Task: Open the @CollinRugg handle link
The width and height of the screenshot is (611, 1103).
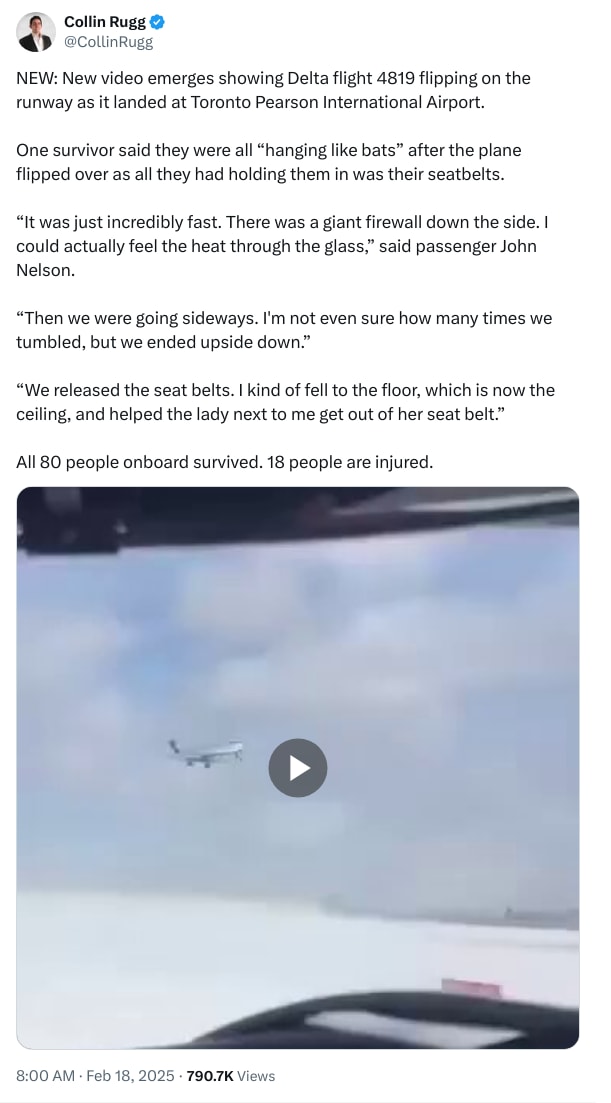Action: click(x=109, y=42)
